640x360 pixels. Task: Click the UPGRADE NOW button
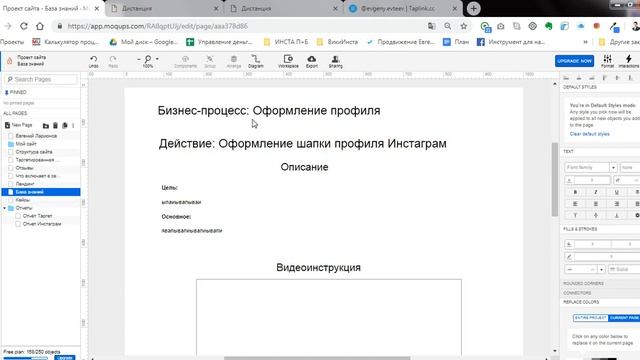tap(574, 61)
